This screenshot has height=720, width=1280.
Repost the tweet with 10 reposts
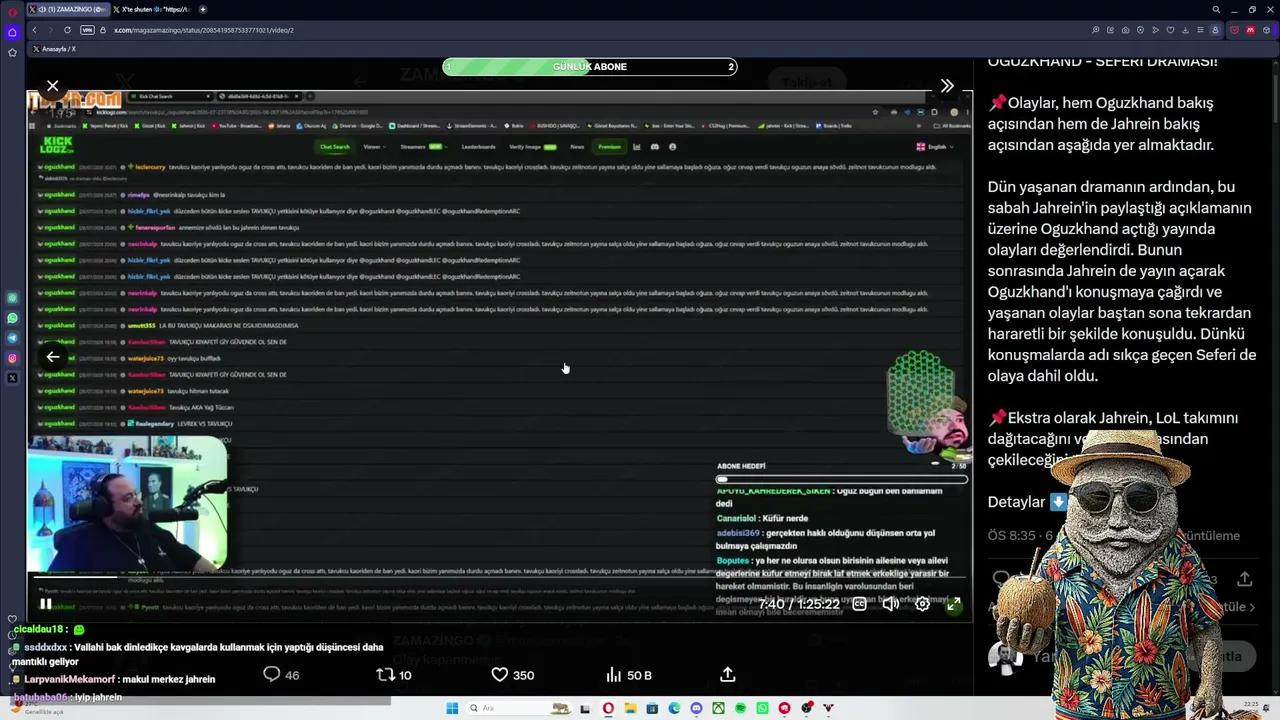pos(393,675)
